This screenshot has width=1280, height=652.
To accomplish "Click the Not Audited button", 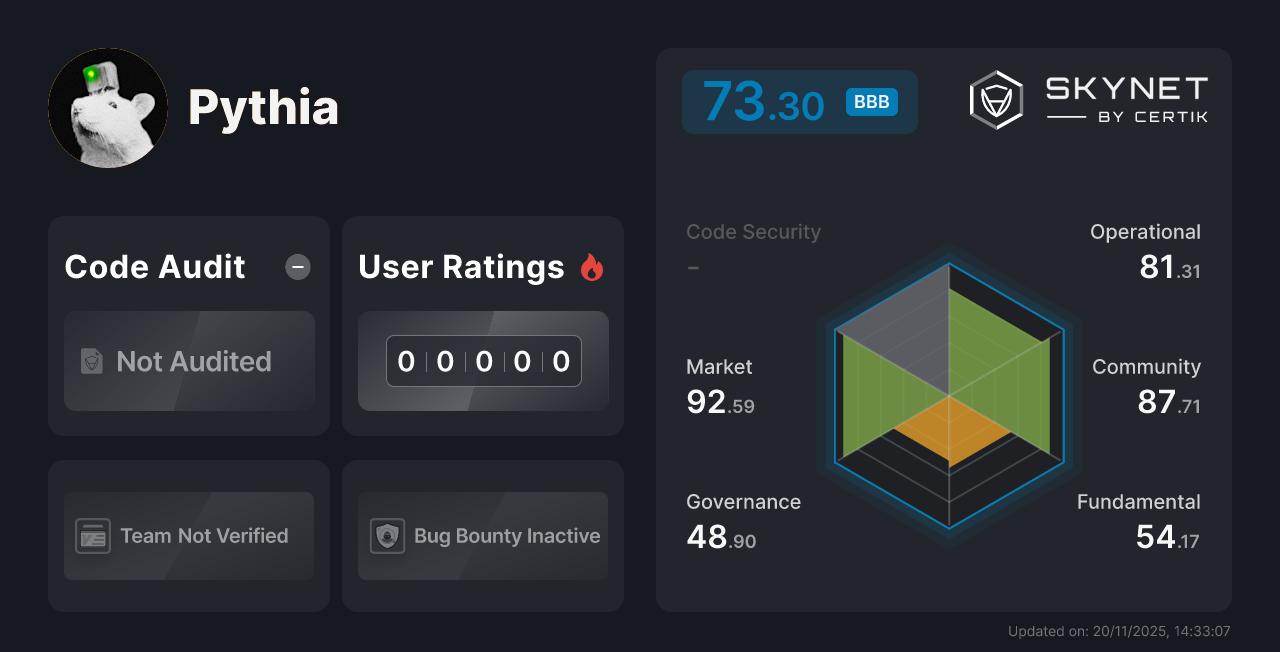I will [189, 361].
